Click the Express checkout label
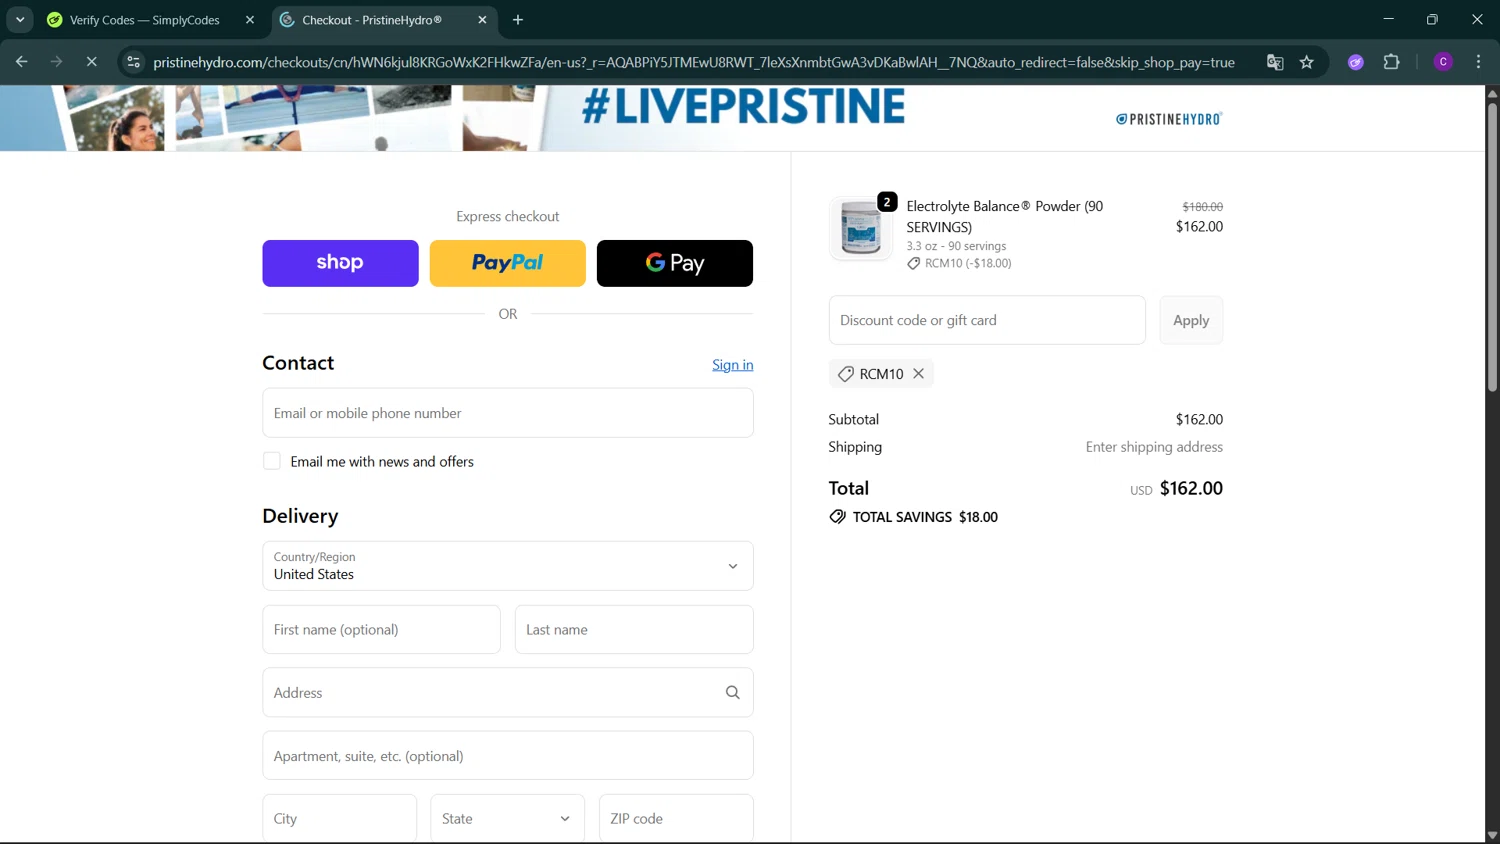 (508, 216)
